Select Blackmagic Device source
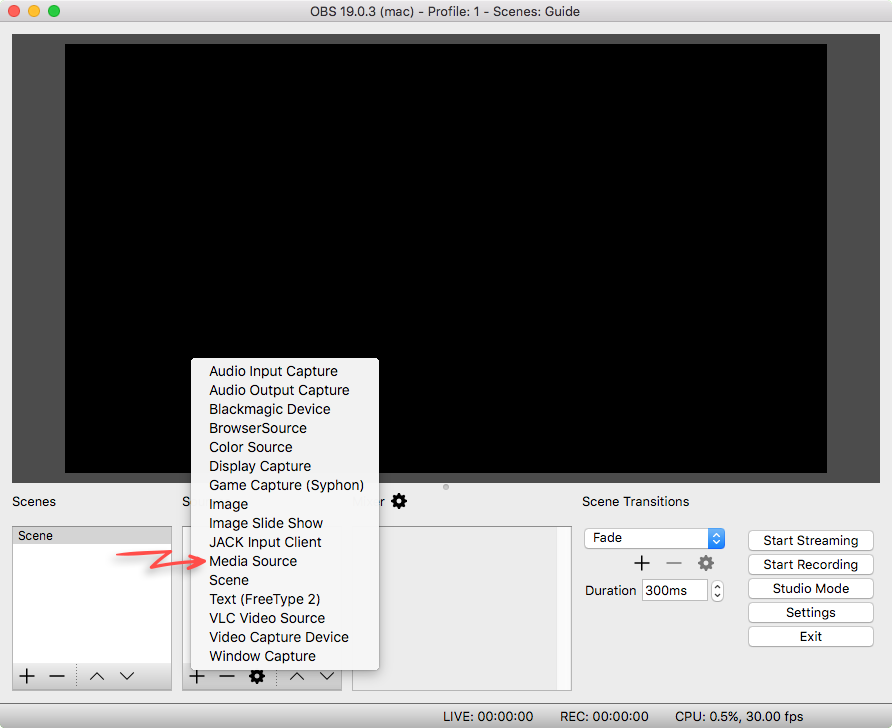The image size is (892, 728). point(285,409)
